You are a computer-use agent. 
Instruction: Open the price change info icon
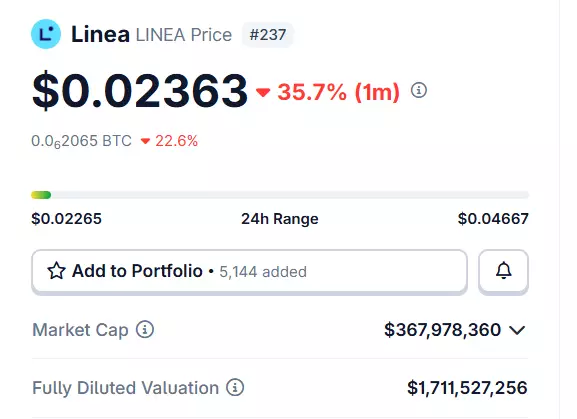coord(419,90)
